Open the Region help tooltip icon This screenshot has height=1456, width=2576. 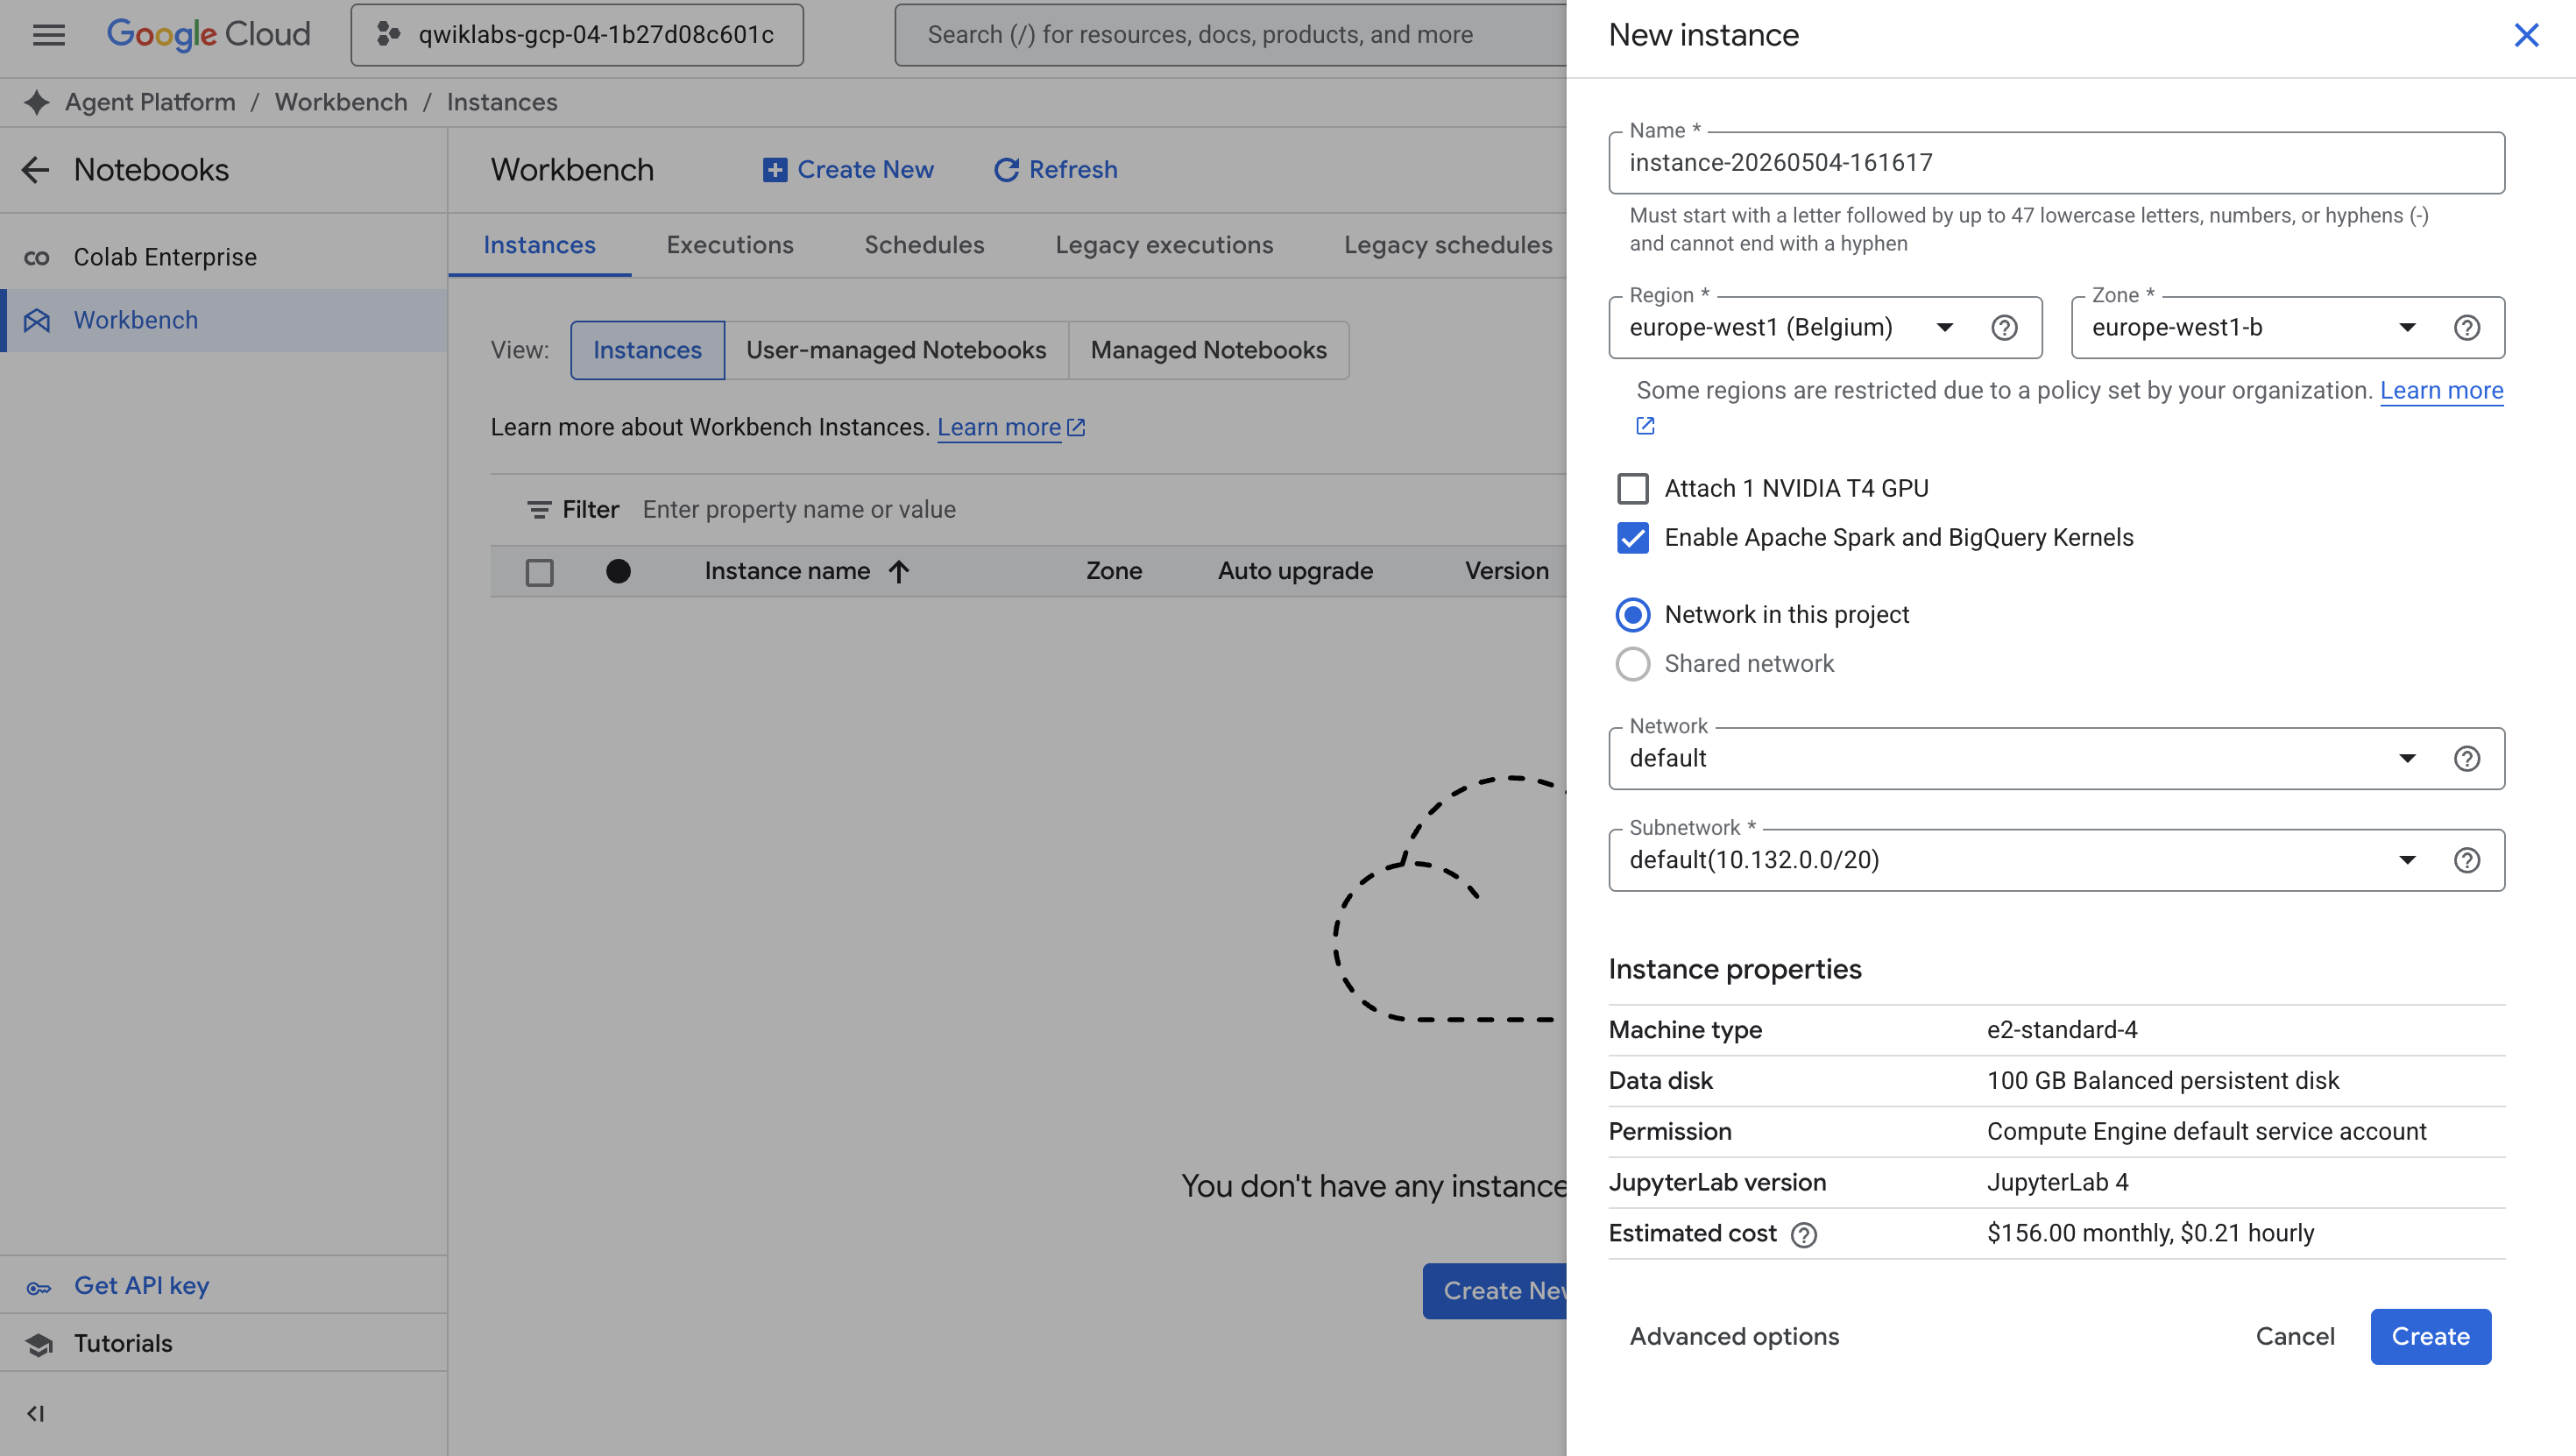coord(2004,328)
